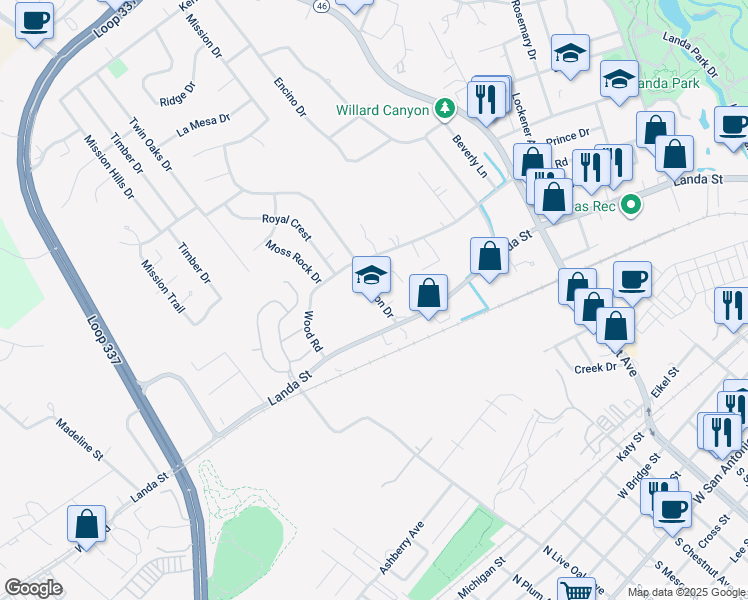
Task: Click the Madeline St street label
Action: coord(80,439)
